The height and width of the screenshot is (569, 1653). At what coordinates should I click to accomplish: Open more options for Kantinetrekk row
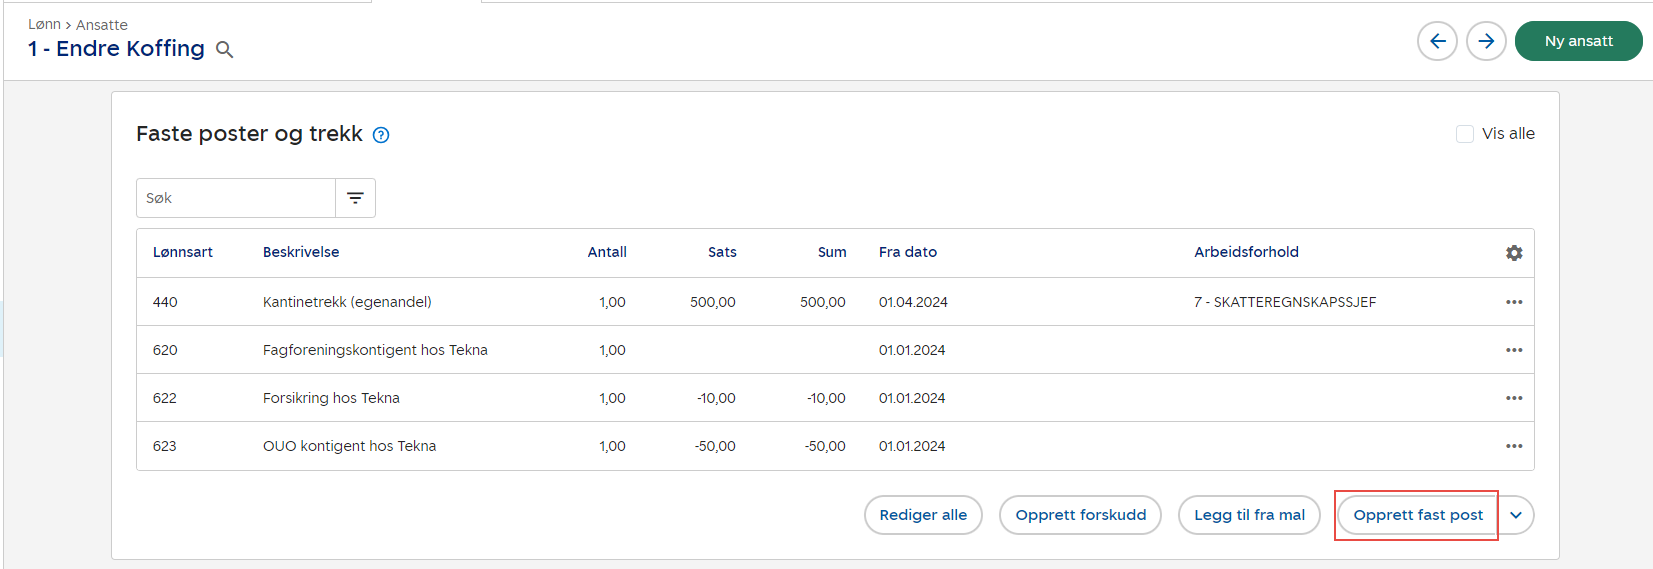(x=1514, y=302)
